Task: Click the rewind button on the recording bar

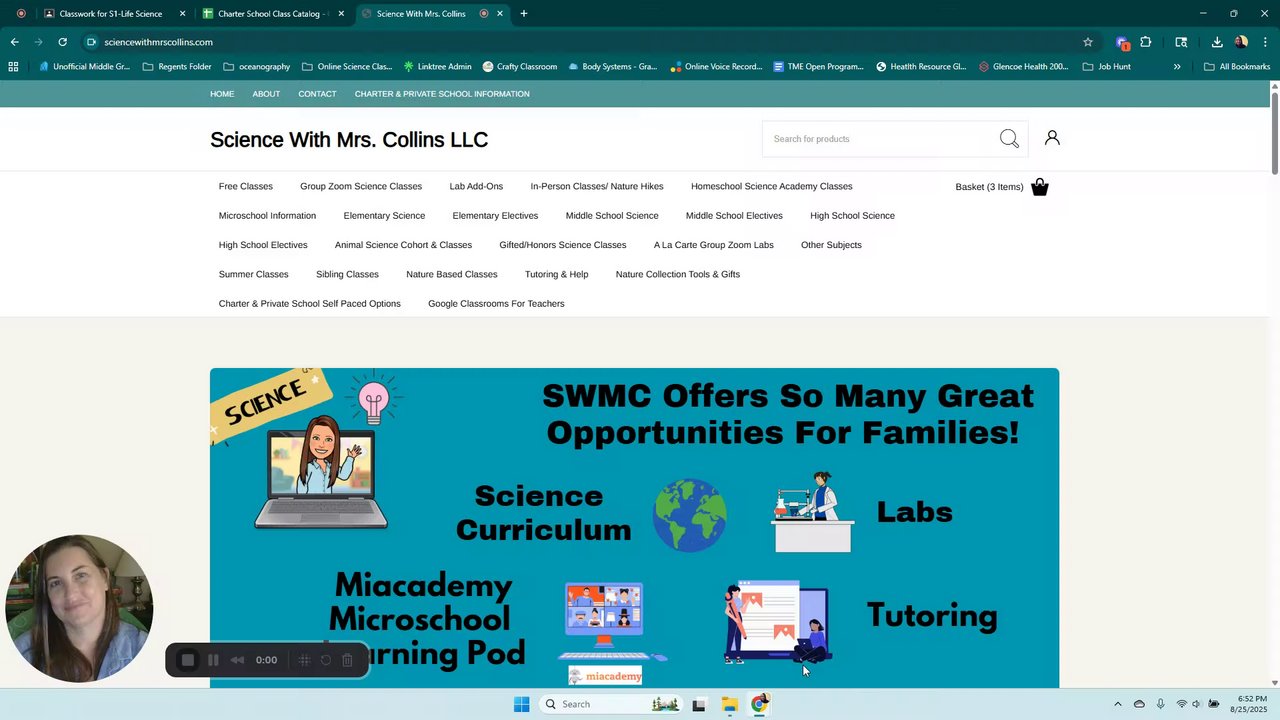Action: click(237, 660)
